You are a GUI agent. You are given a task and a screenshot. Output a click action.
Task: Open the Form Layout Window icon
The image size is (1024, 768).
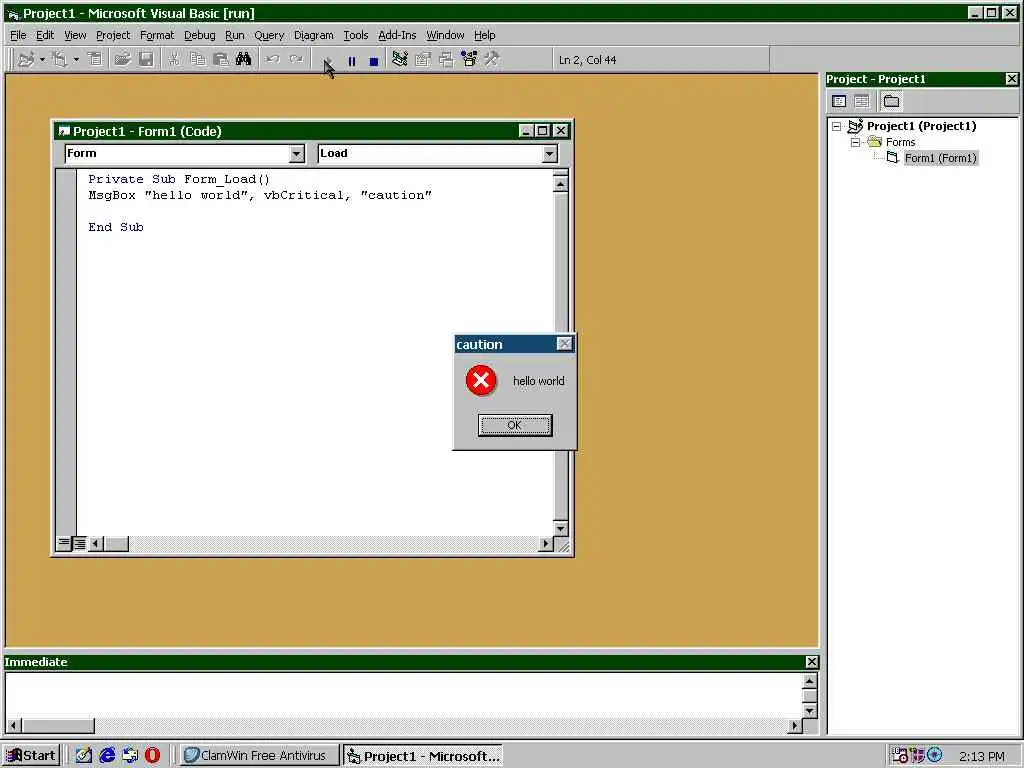pyautogui.click(x=447, y=59)
